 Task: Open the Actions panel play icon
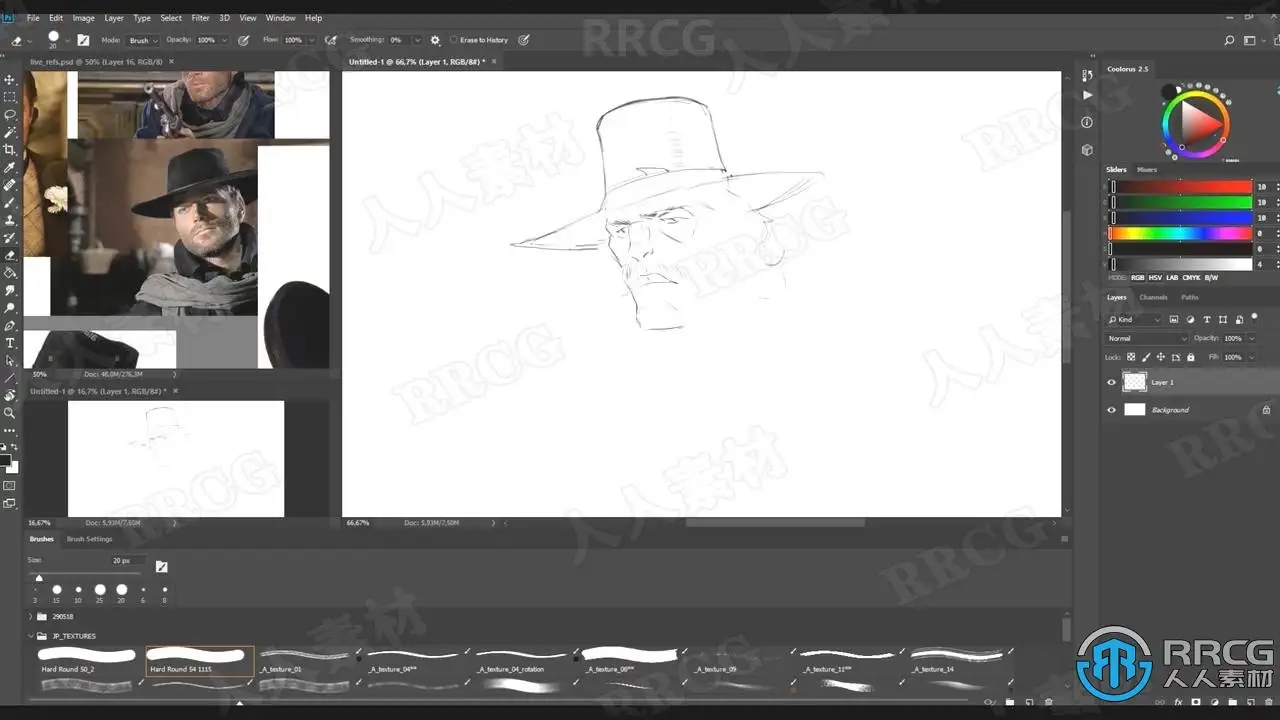[1088, 96]
